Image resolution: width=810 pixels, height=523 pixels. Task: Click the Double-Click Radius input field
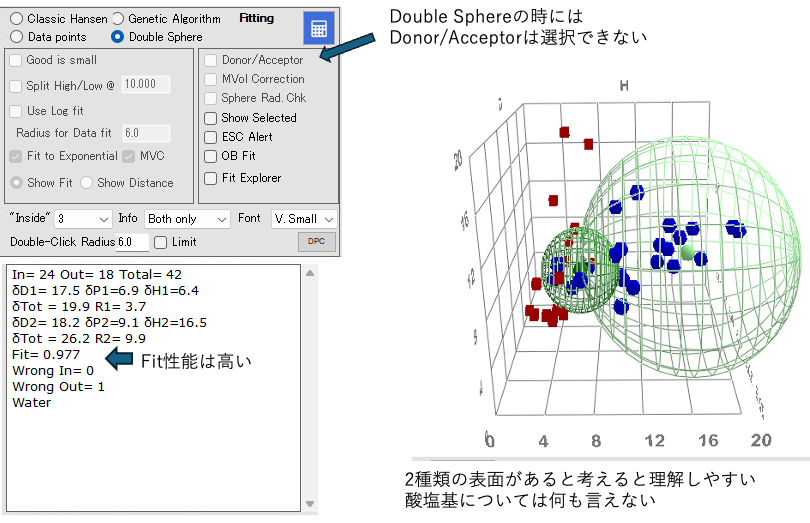pos(132,242)
